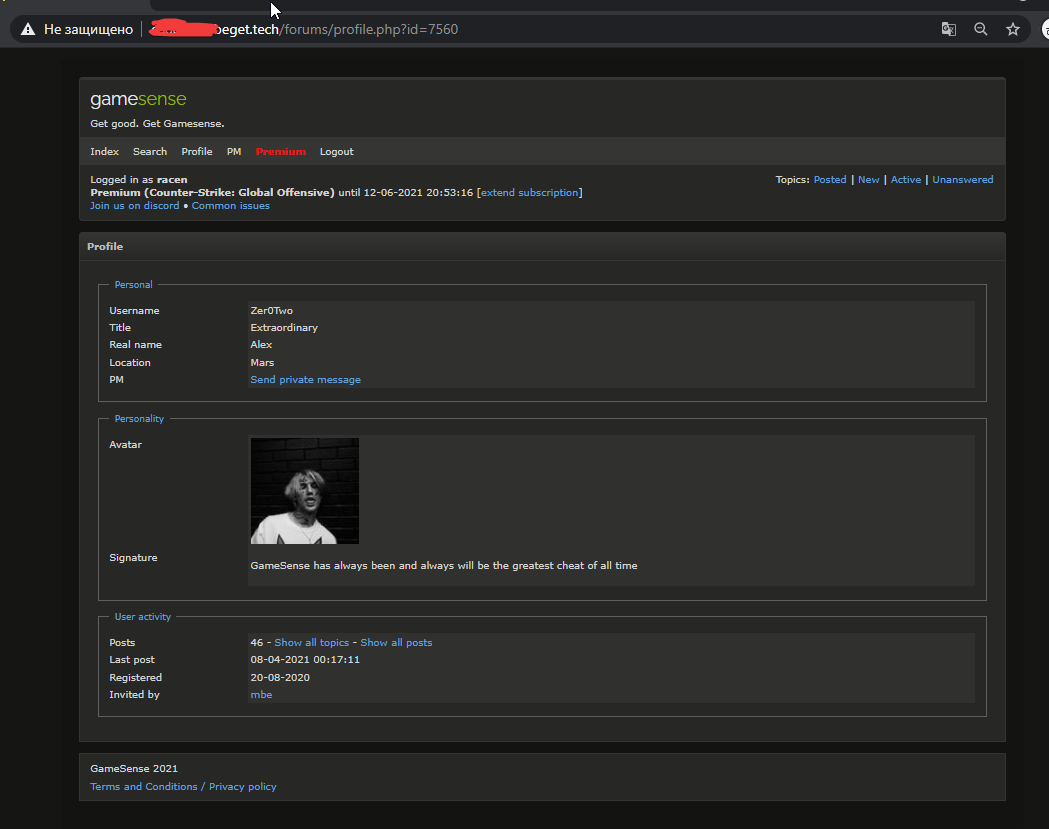Screen dimensions: 1049x829
Task: Open the Common issues link
Action: click(x=231, y=205)
